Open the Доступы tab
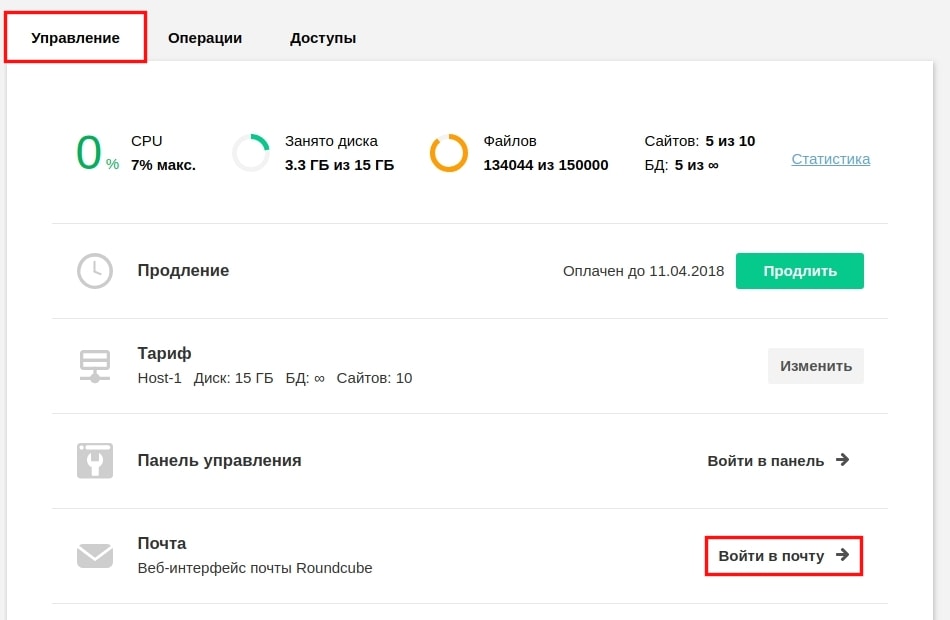The width and height of the screenshot is (950, 620). [x=323, y=38]
